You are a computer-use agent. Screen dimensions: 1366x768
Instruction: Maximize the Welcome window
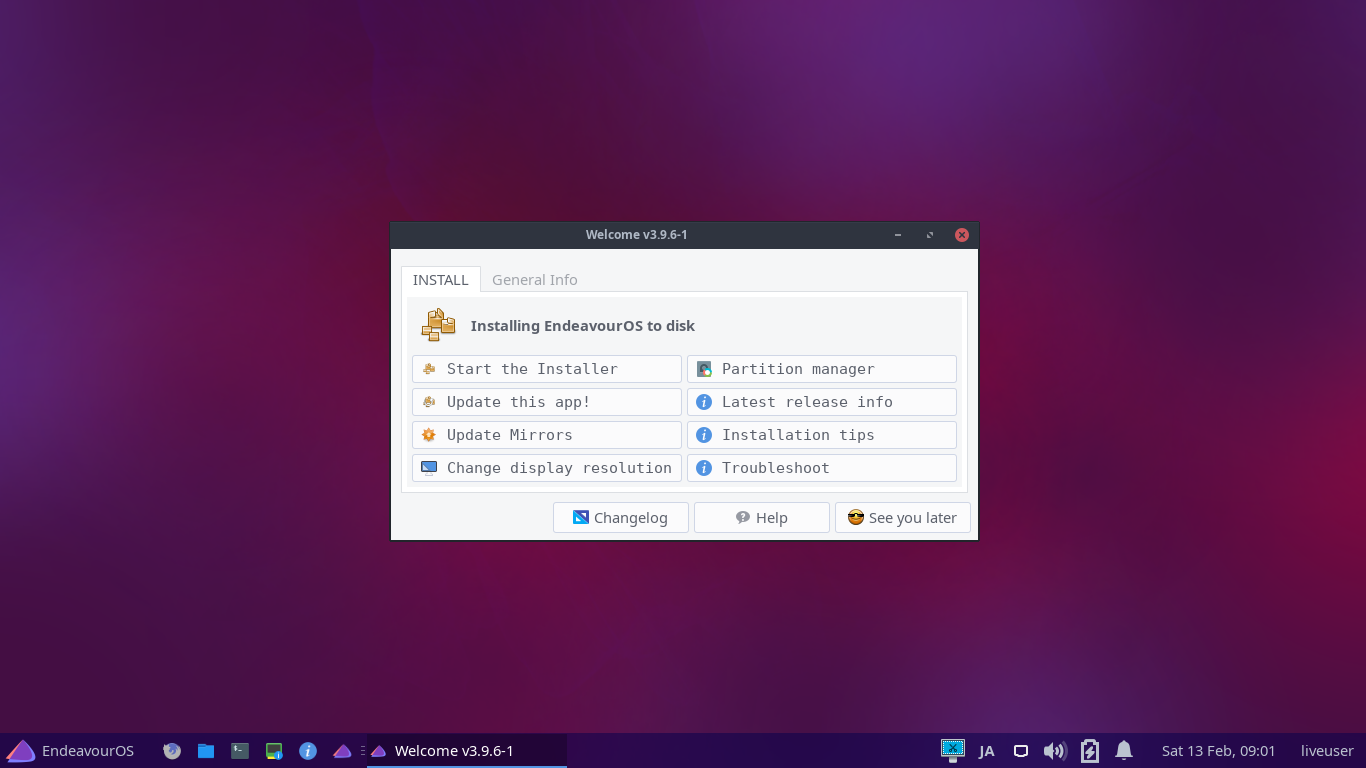pyautogui.click(x=930, y=235)
